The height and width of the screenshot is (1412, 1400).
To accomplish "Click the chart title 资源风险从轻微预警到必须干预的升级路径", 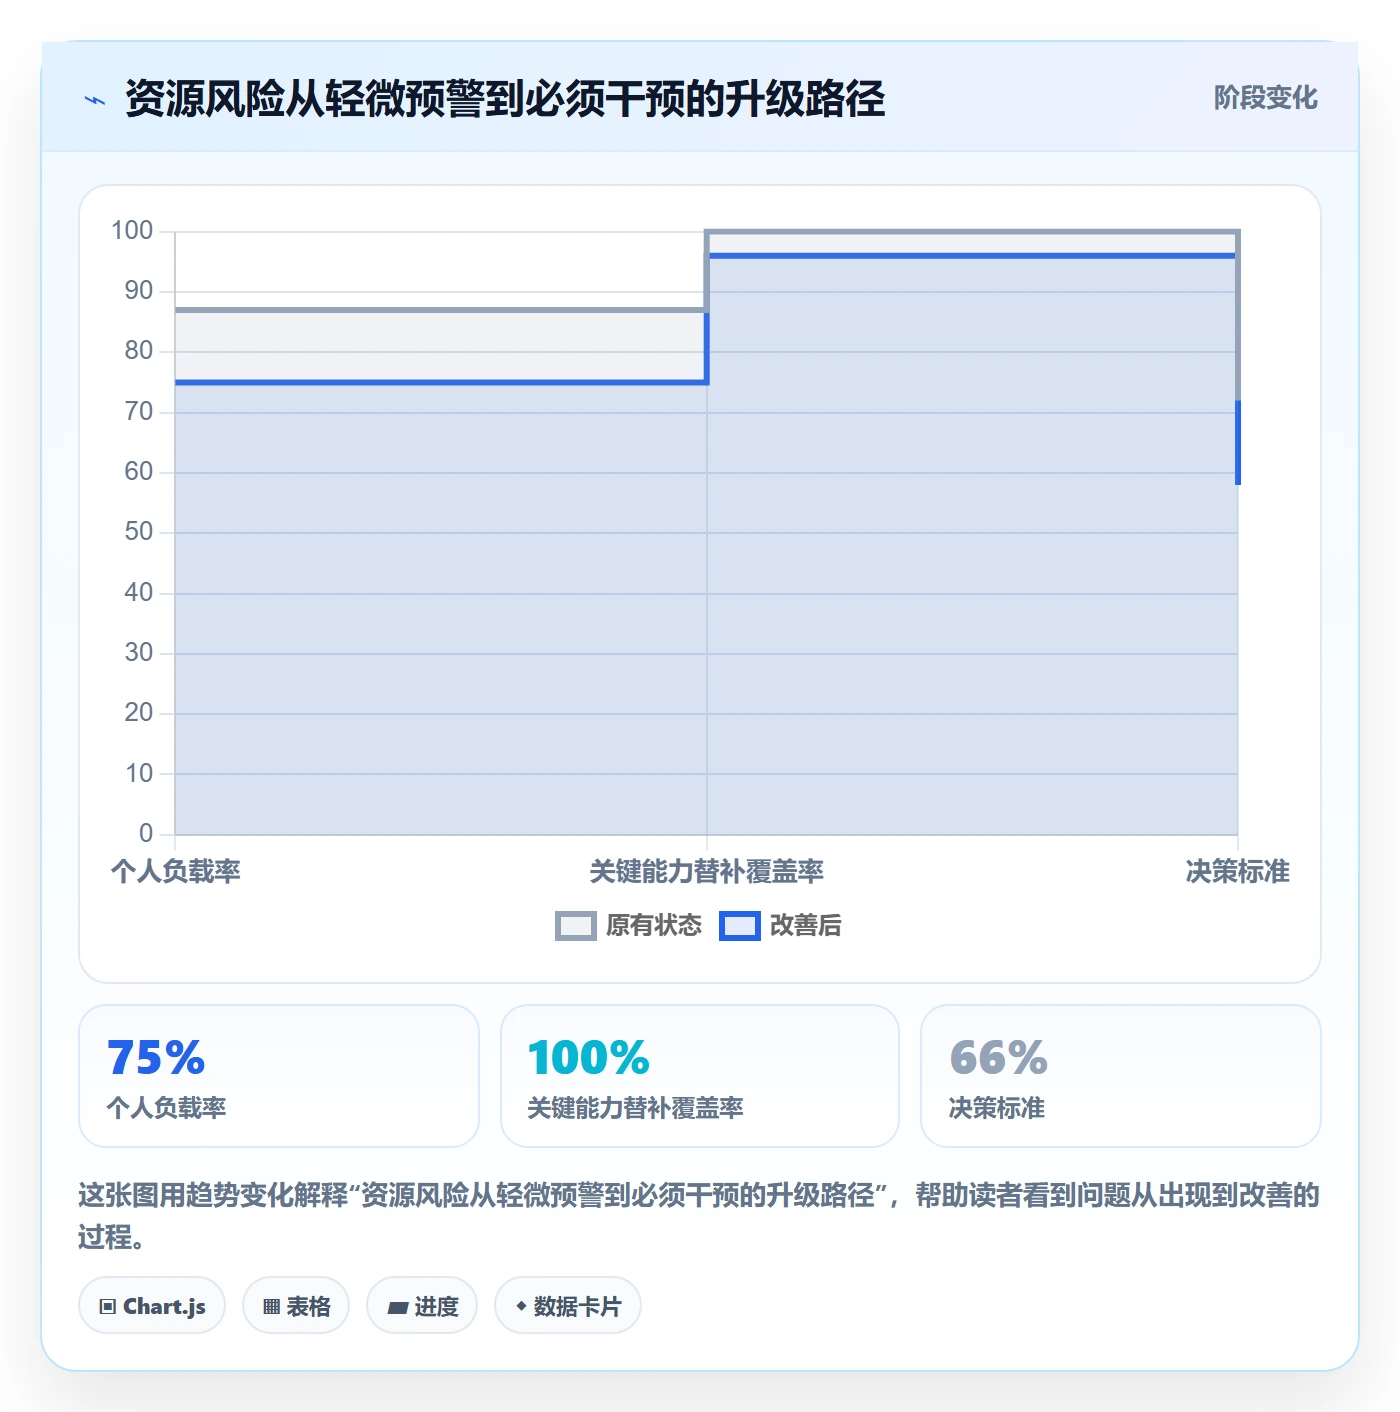I will pos(505,99).
